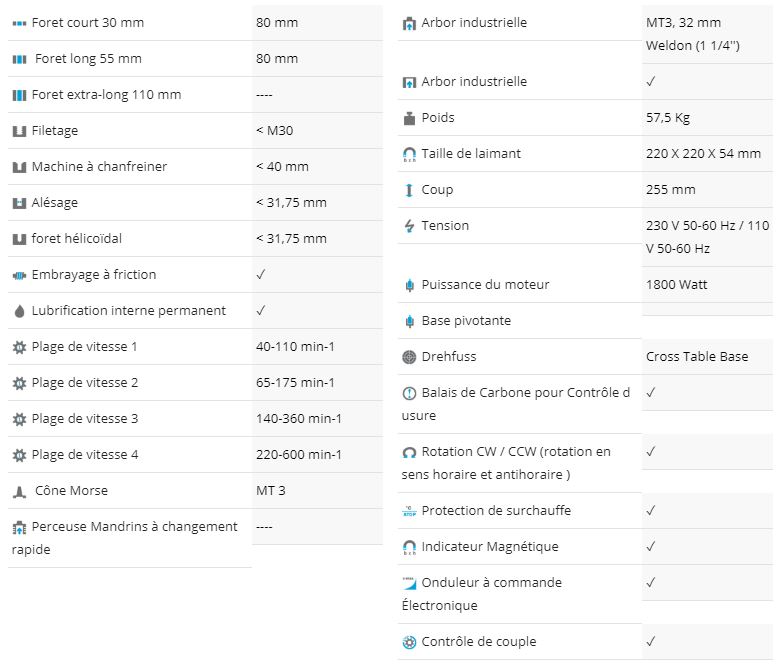778x664 pixels.
Task: Click the Foret court 30 mm icon
Action: [x=19, y=23]
